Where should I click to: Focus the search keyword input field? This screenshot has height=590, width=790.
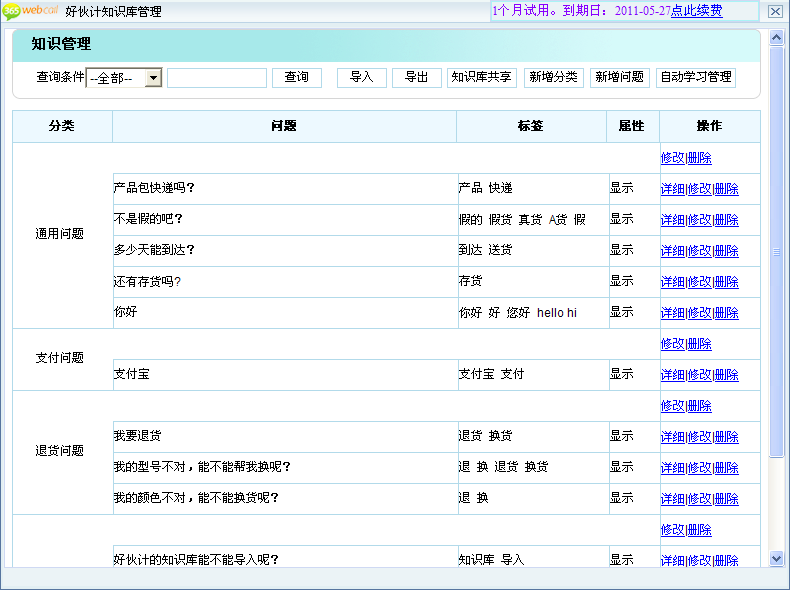click(x=217, y=78)
